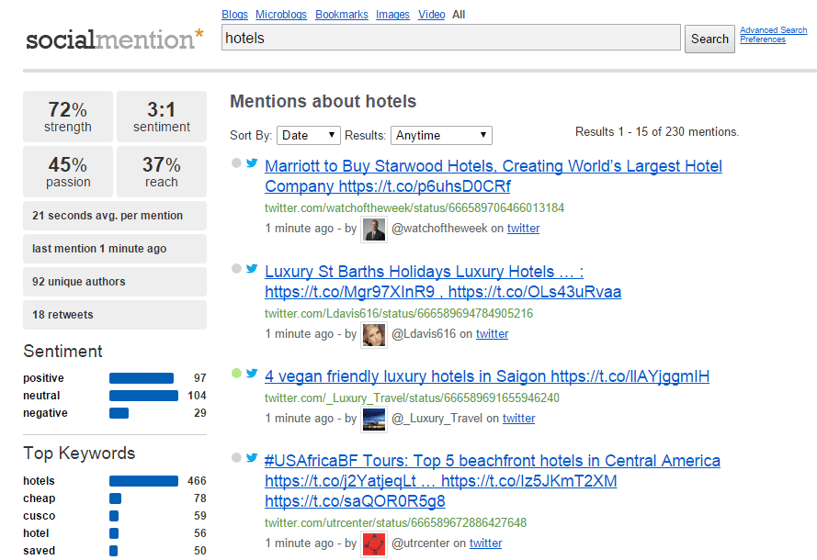Click negative sentiment bar
817x560 pixels.
point(119,413)
